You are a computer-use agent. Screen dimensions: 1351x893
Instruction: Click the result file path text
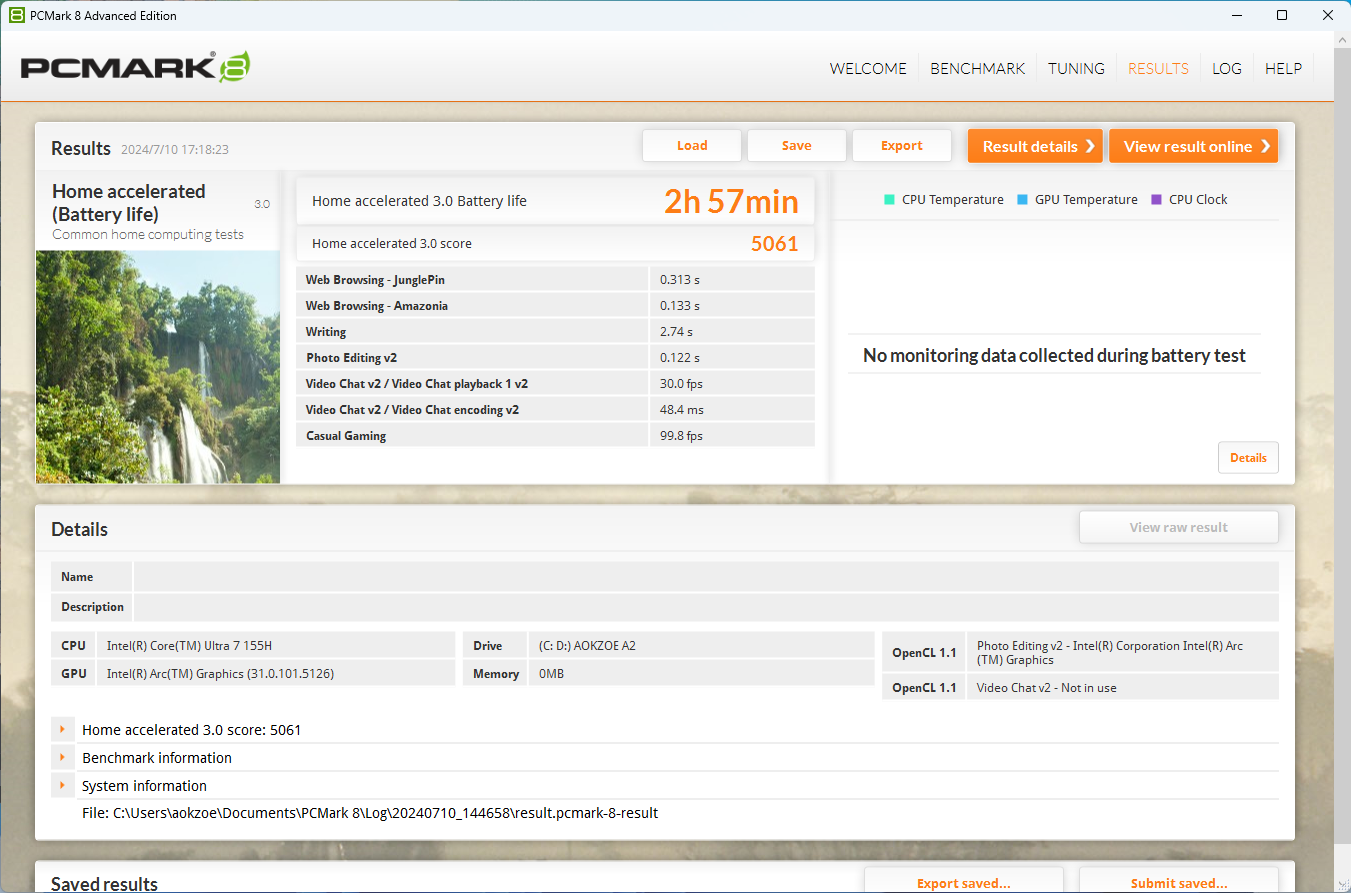coord(370,813)
